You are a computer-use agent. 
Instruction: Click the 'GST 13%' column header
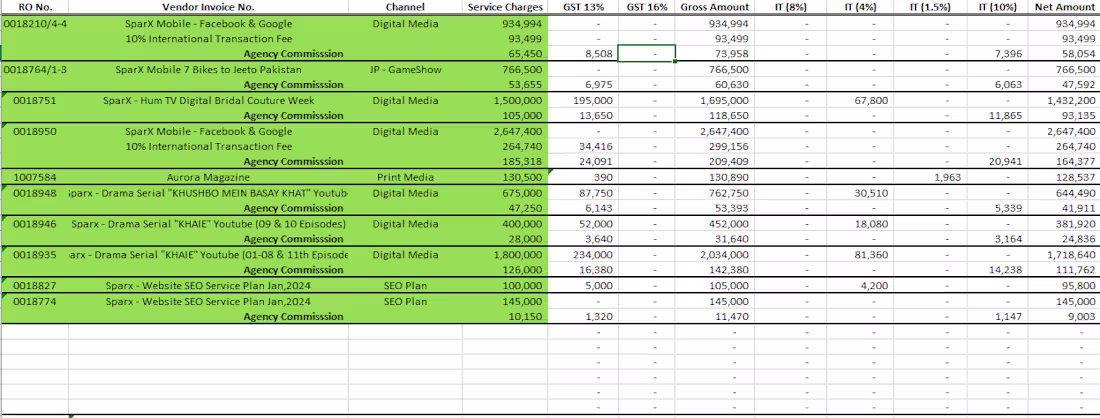click(x=582, y=7)
